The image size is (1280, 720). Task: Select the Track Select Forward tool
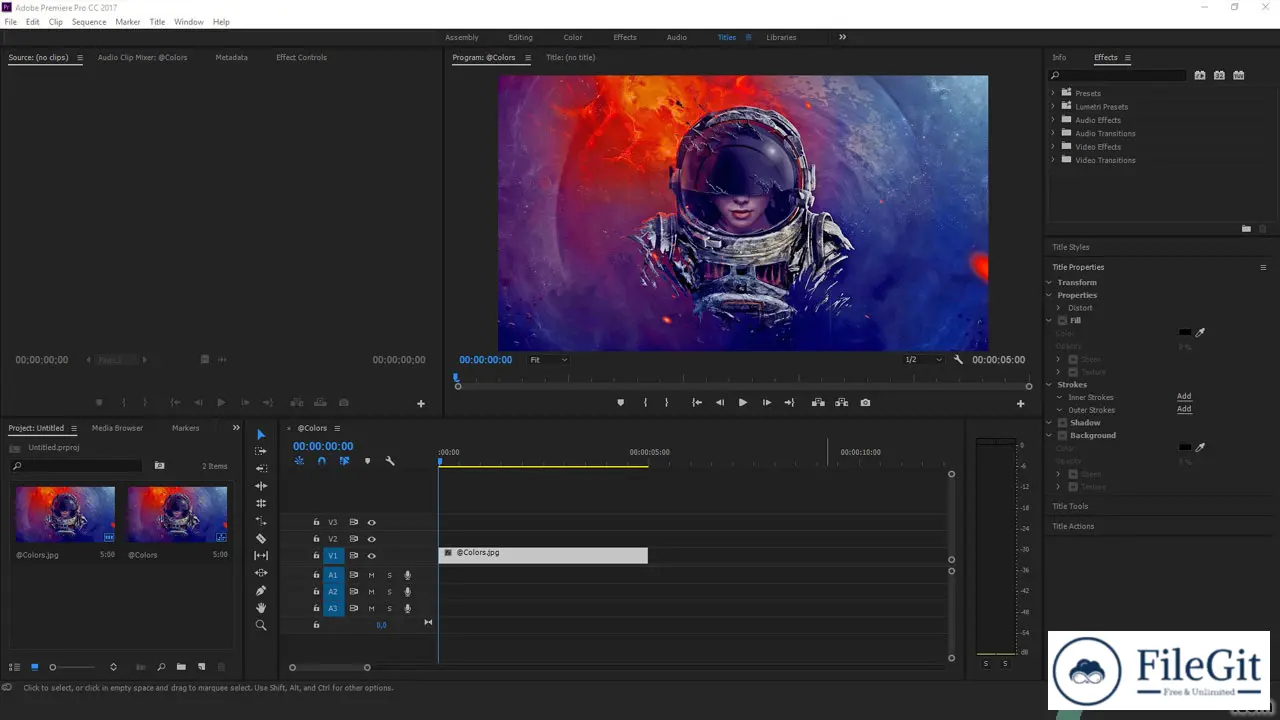tap(261, 451)
